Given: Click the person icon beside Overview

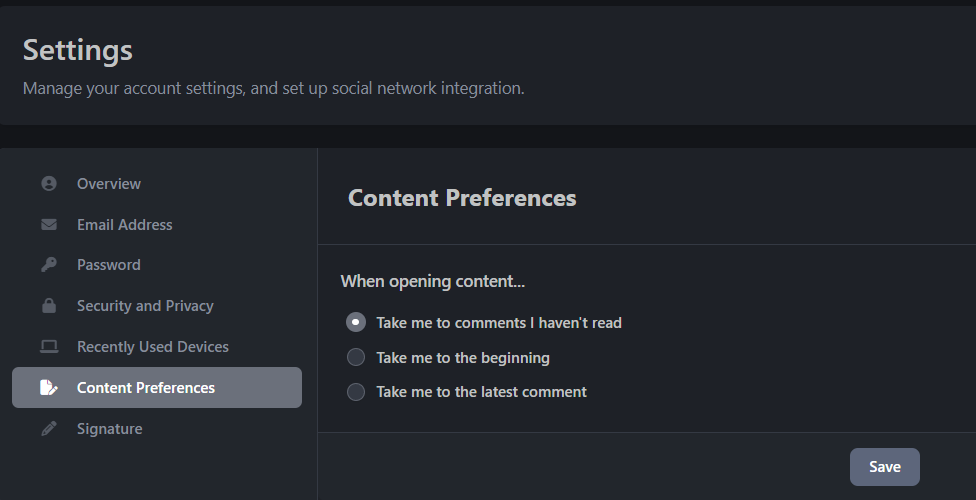Looking at the screenshot, I should (x=49, y=184).
